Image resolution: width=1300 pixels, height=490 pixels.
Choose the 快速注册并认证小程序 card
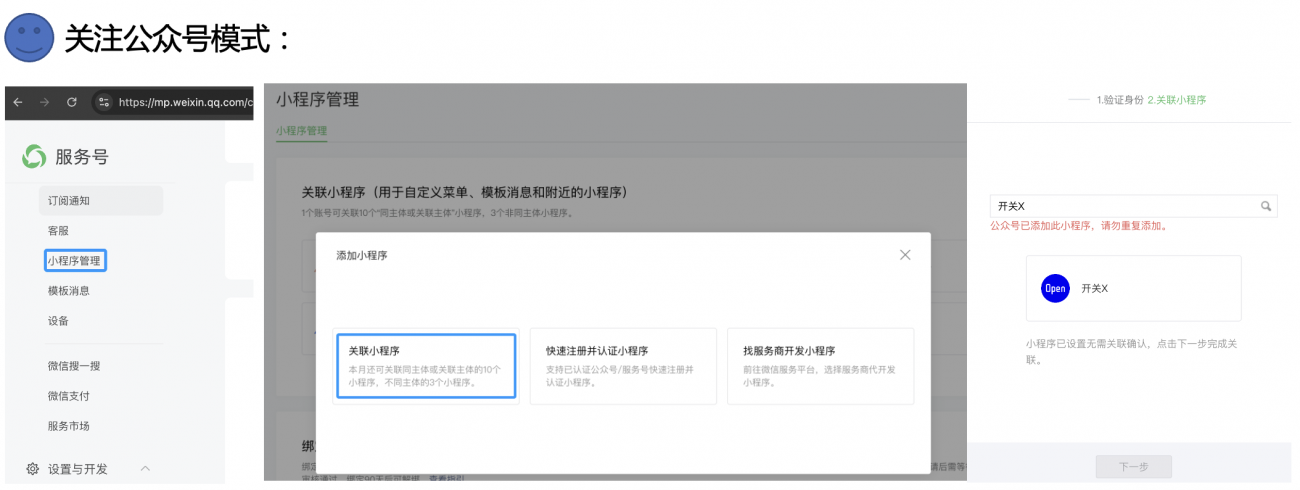tap(623, 366)
